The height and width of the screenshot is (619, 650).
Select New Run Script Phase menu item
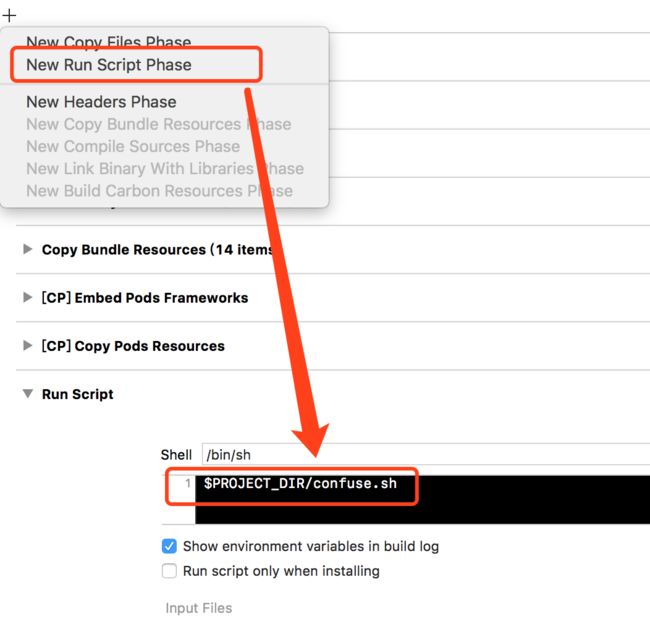pos(109,65)
